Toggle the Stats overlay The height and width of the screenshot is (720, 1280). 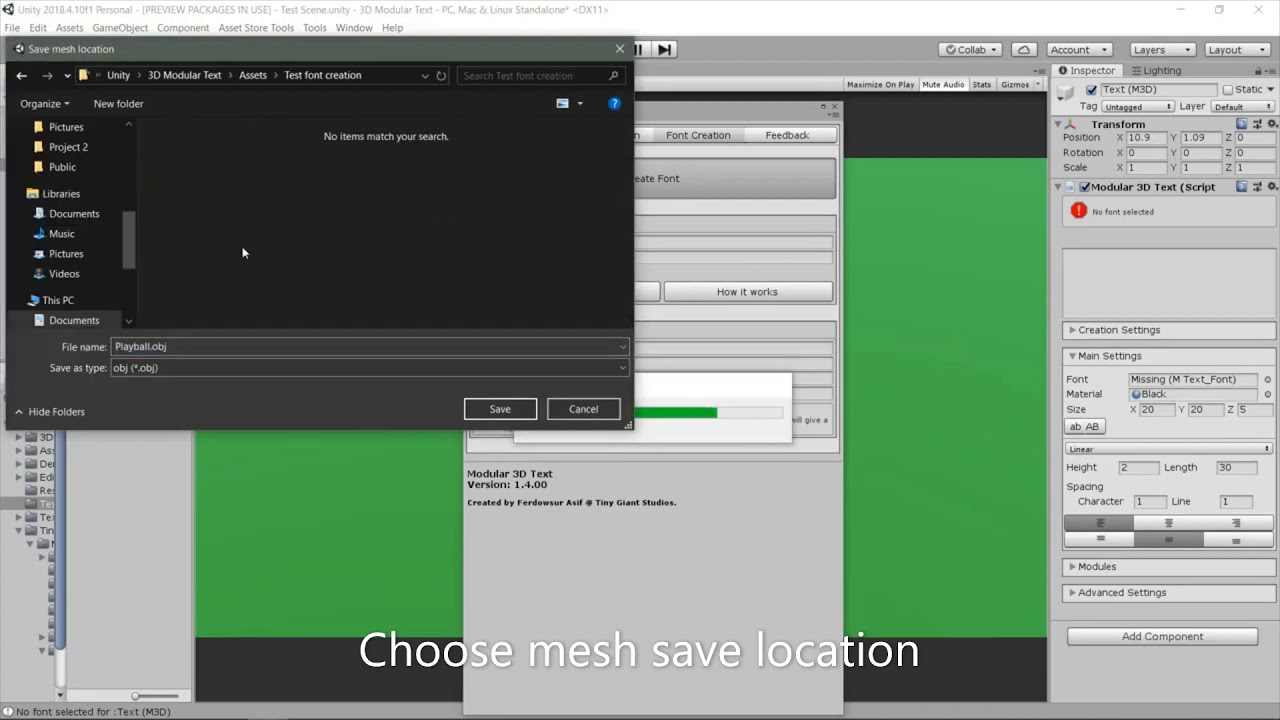pos(982,85)
